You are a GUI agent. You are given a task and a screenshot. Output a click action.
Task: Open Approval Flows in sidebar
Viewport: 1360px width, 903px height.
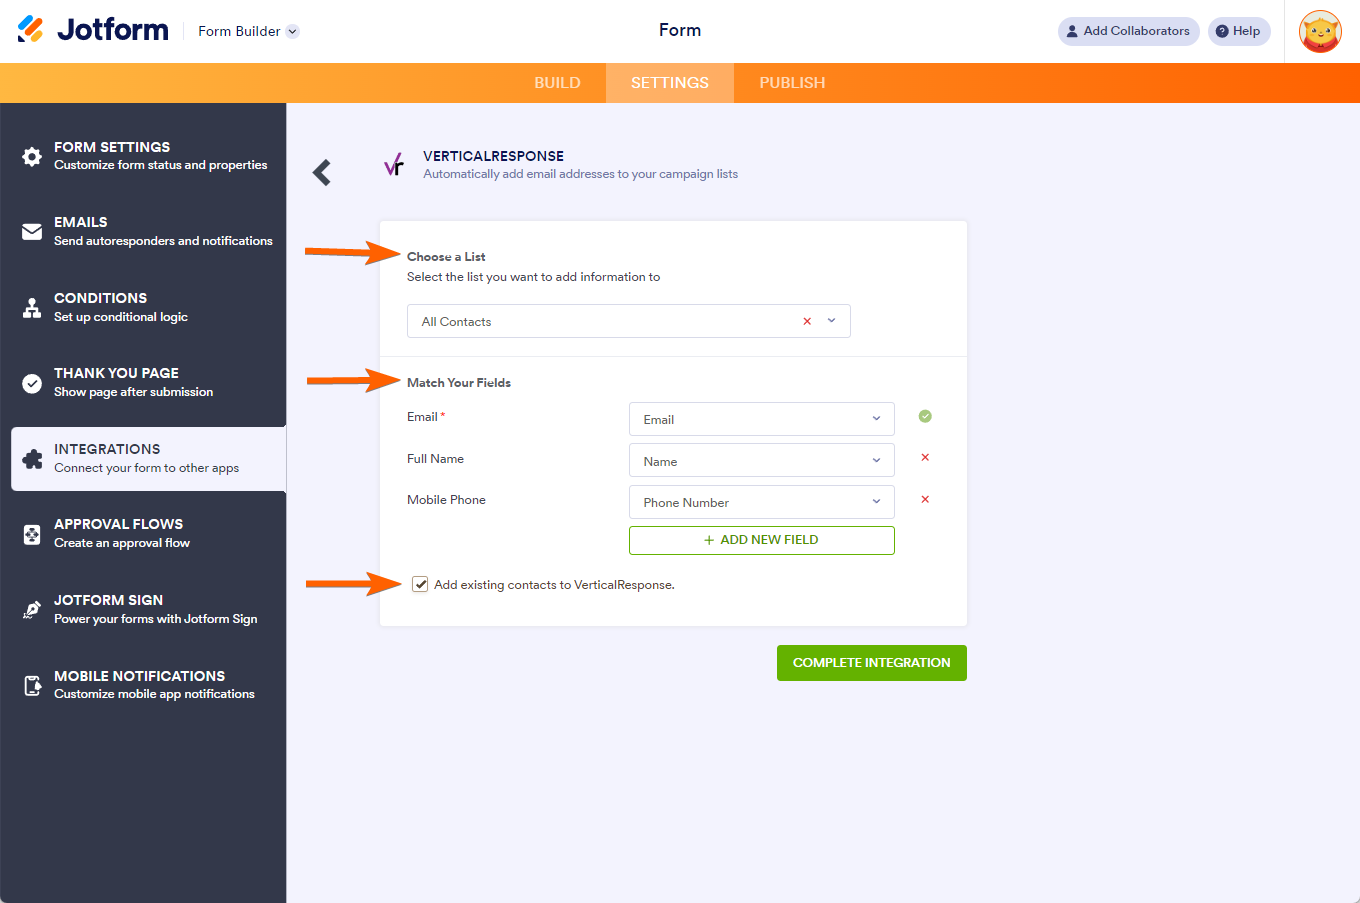click(119, 533)
